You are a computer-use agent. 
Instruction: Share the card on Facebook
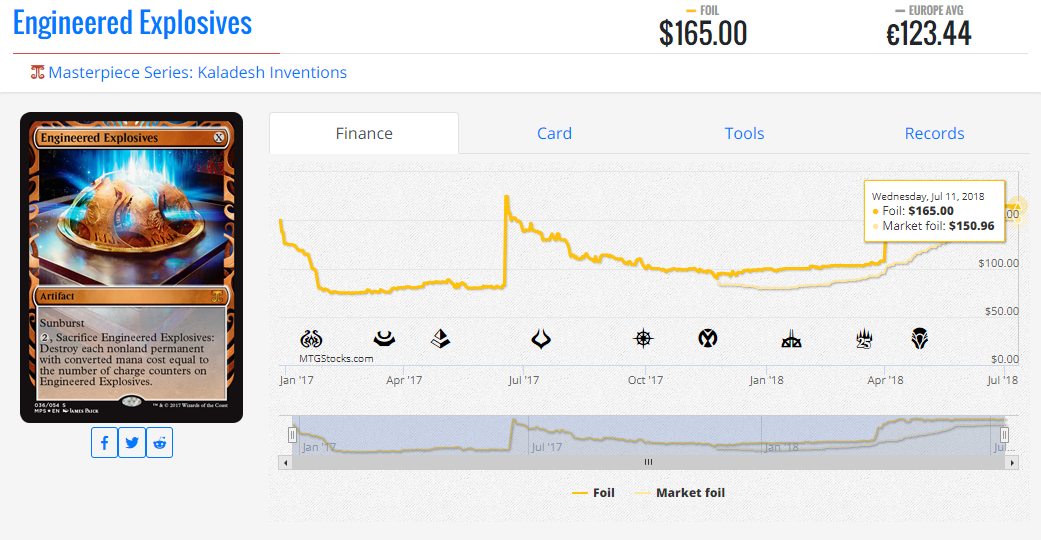pyautogui.click(x=104, y=443)
